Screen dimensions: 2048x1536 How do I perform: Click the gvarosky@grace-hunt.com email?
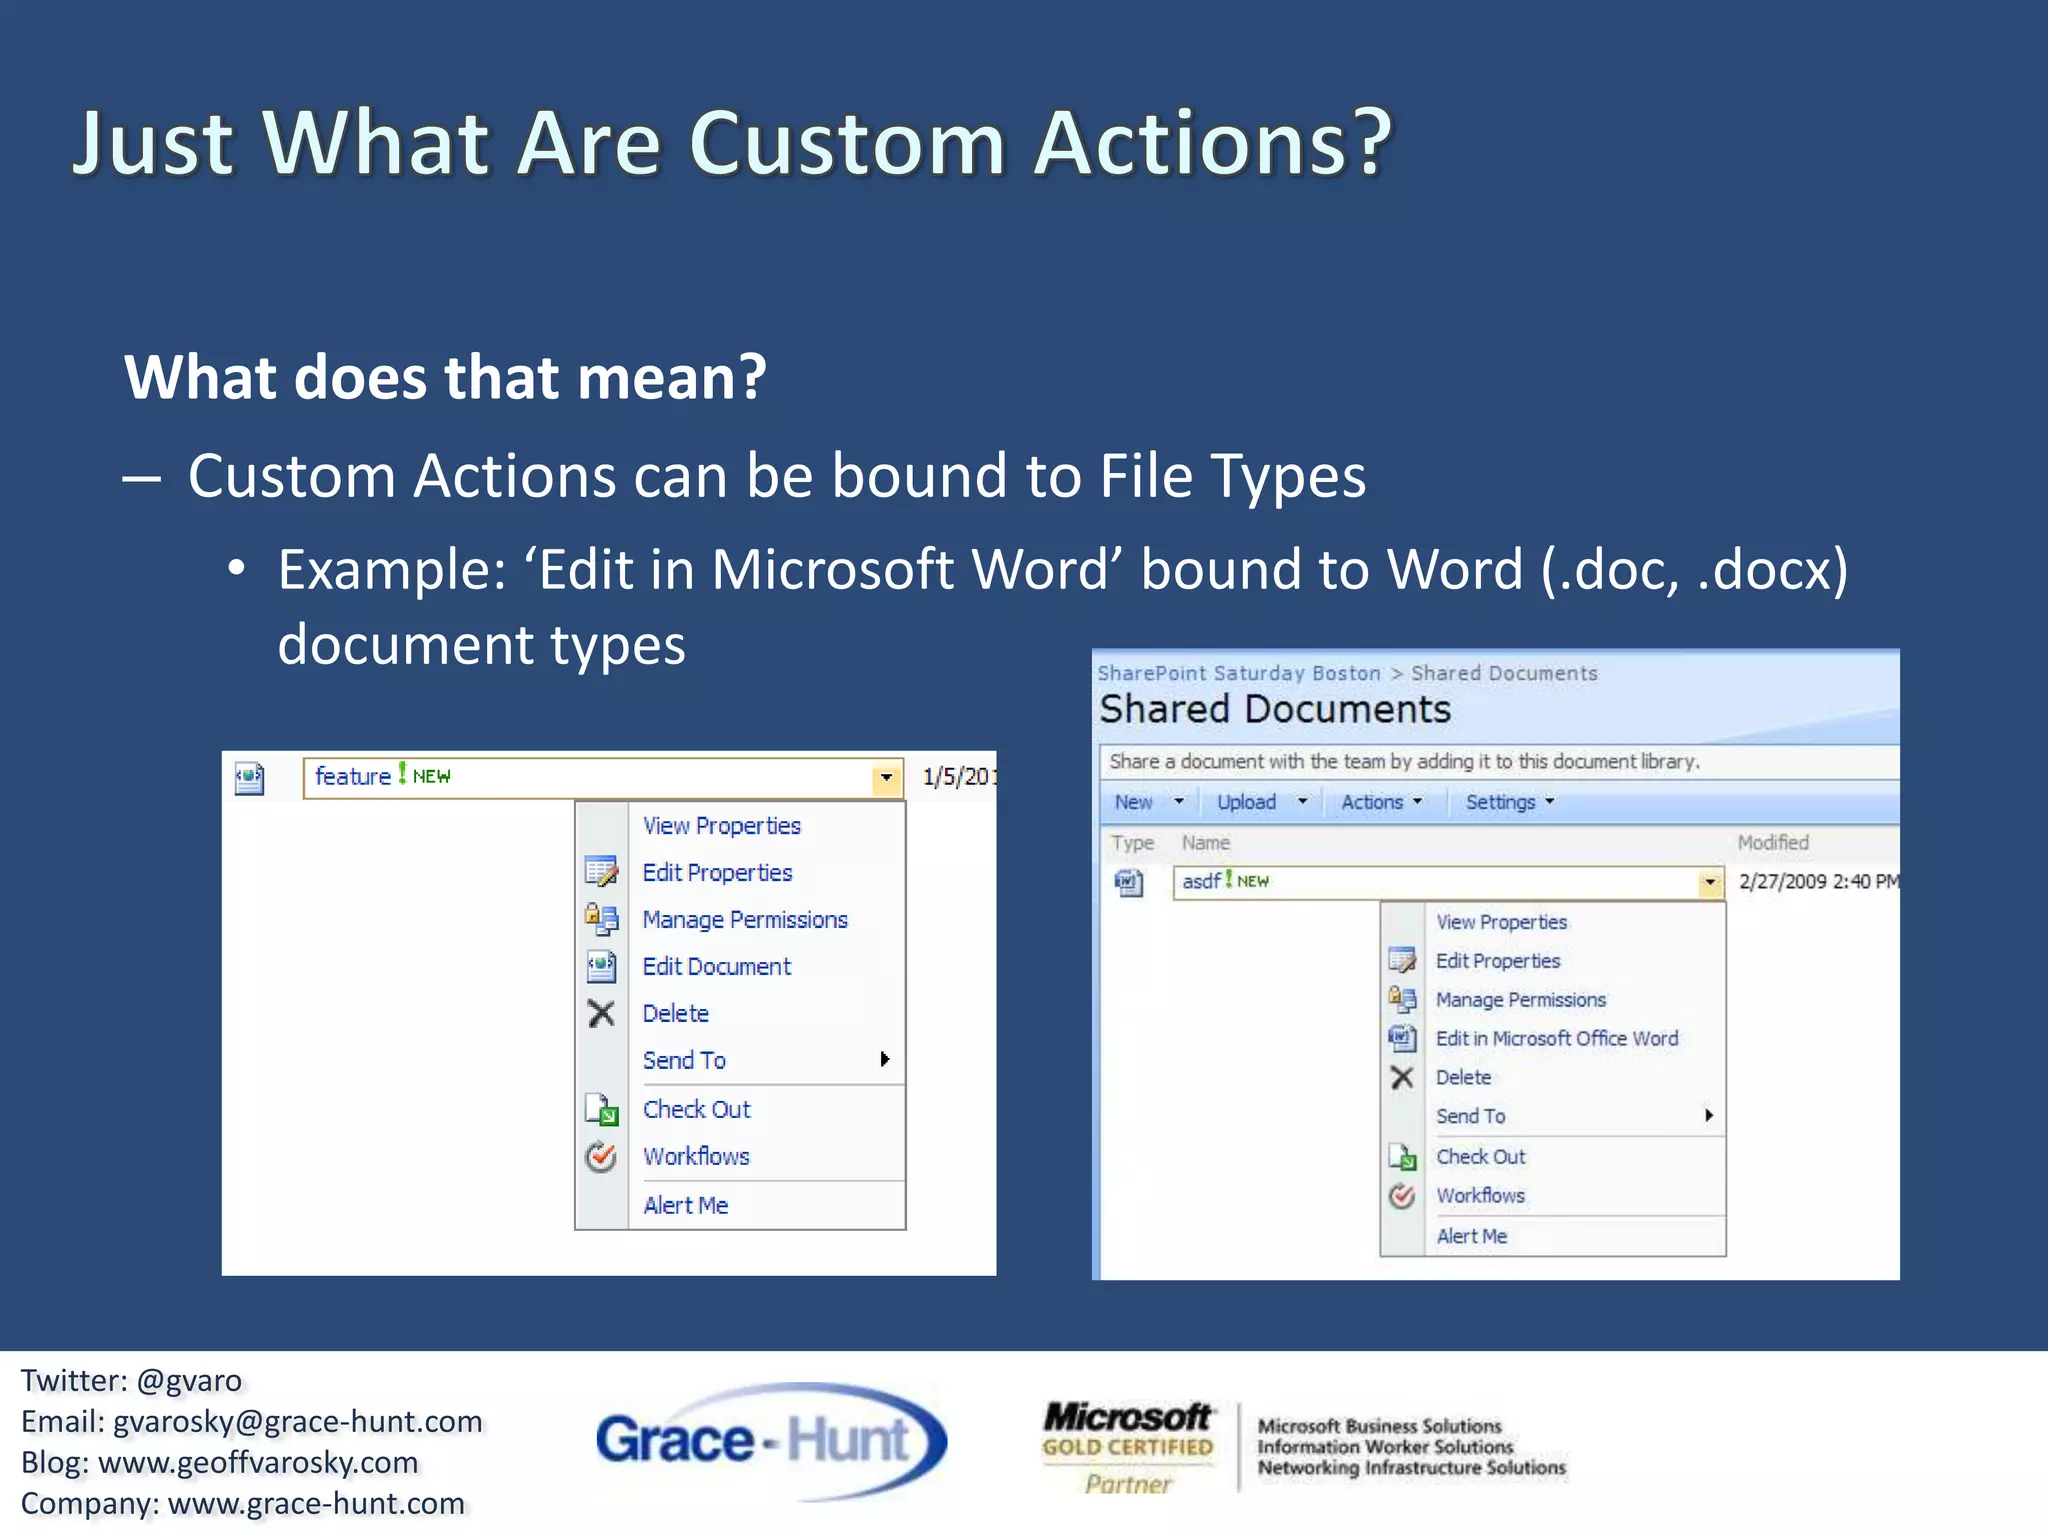pos(297,1422)
